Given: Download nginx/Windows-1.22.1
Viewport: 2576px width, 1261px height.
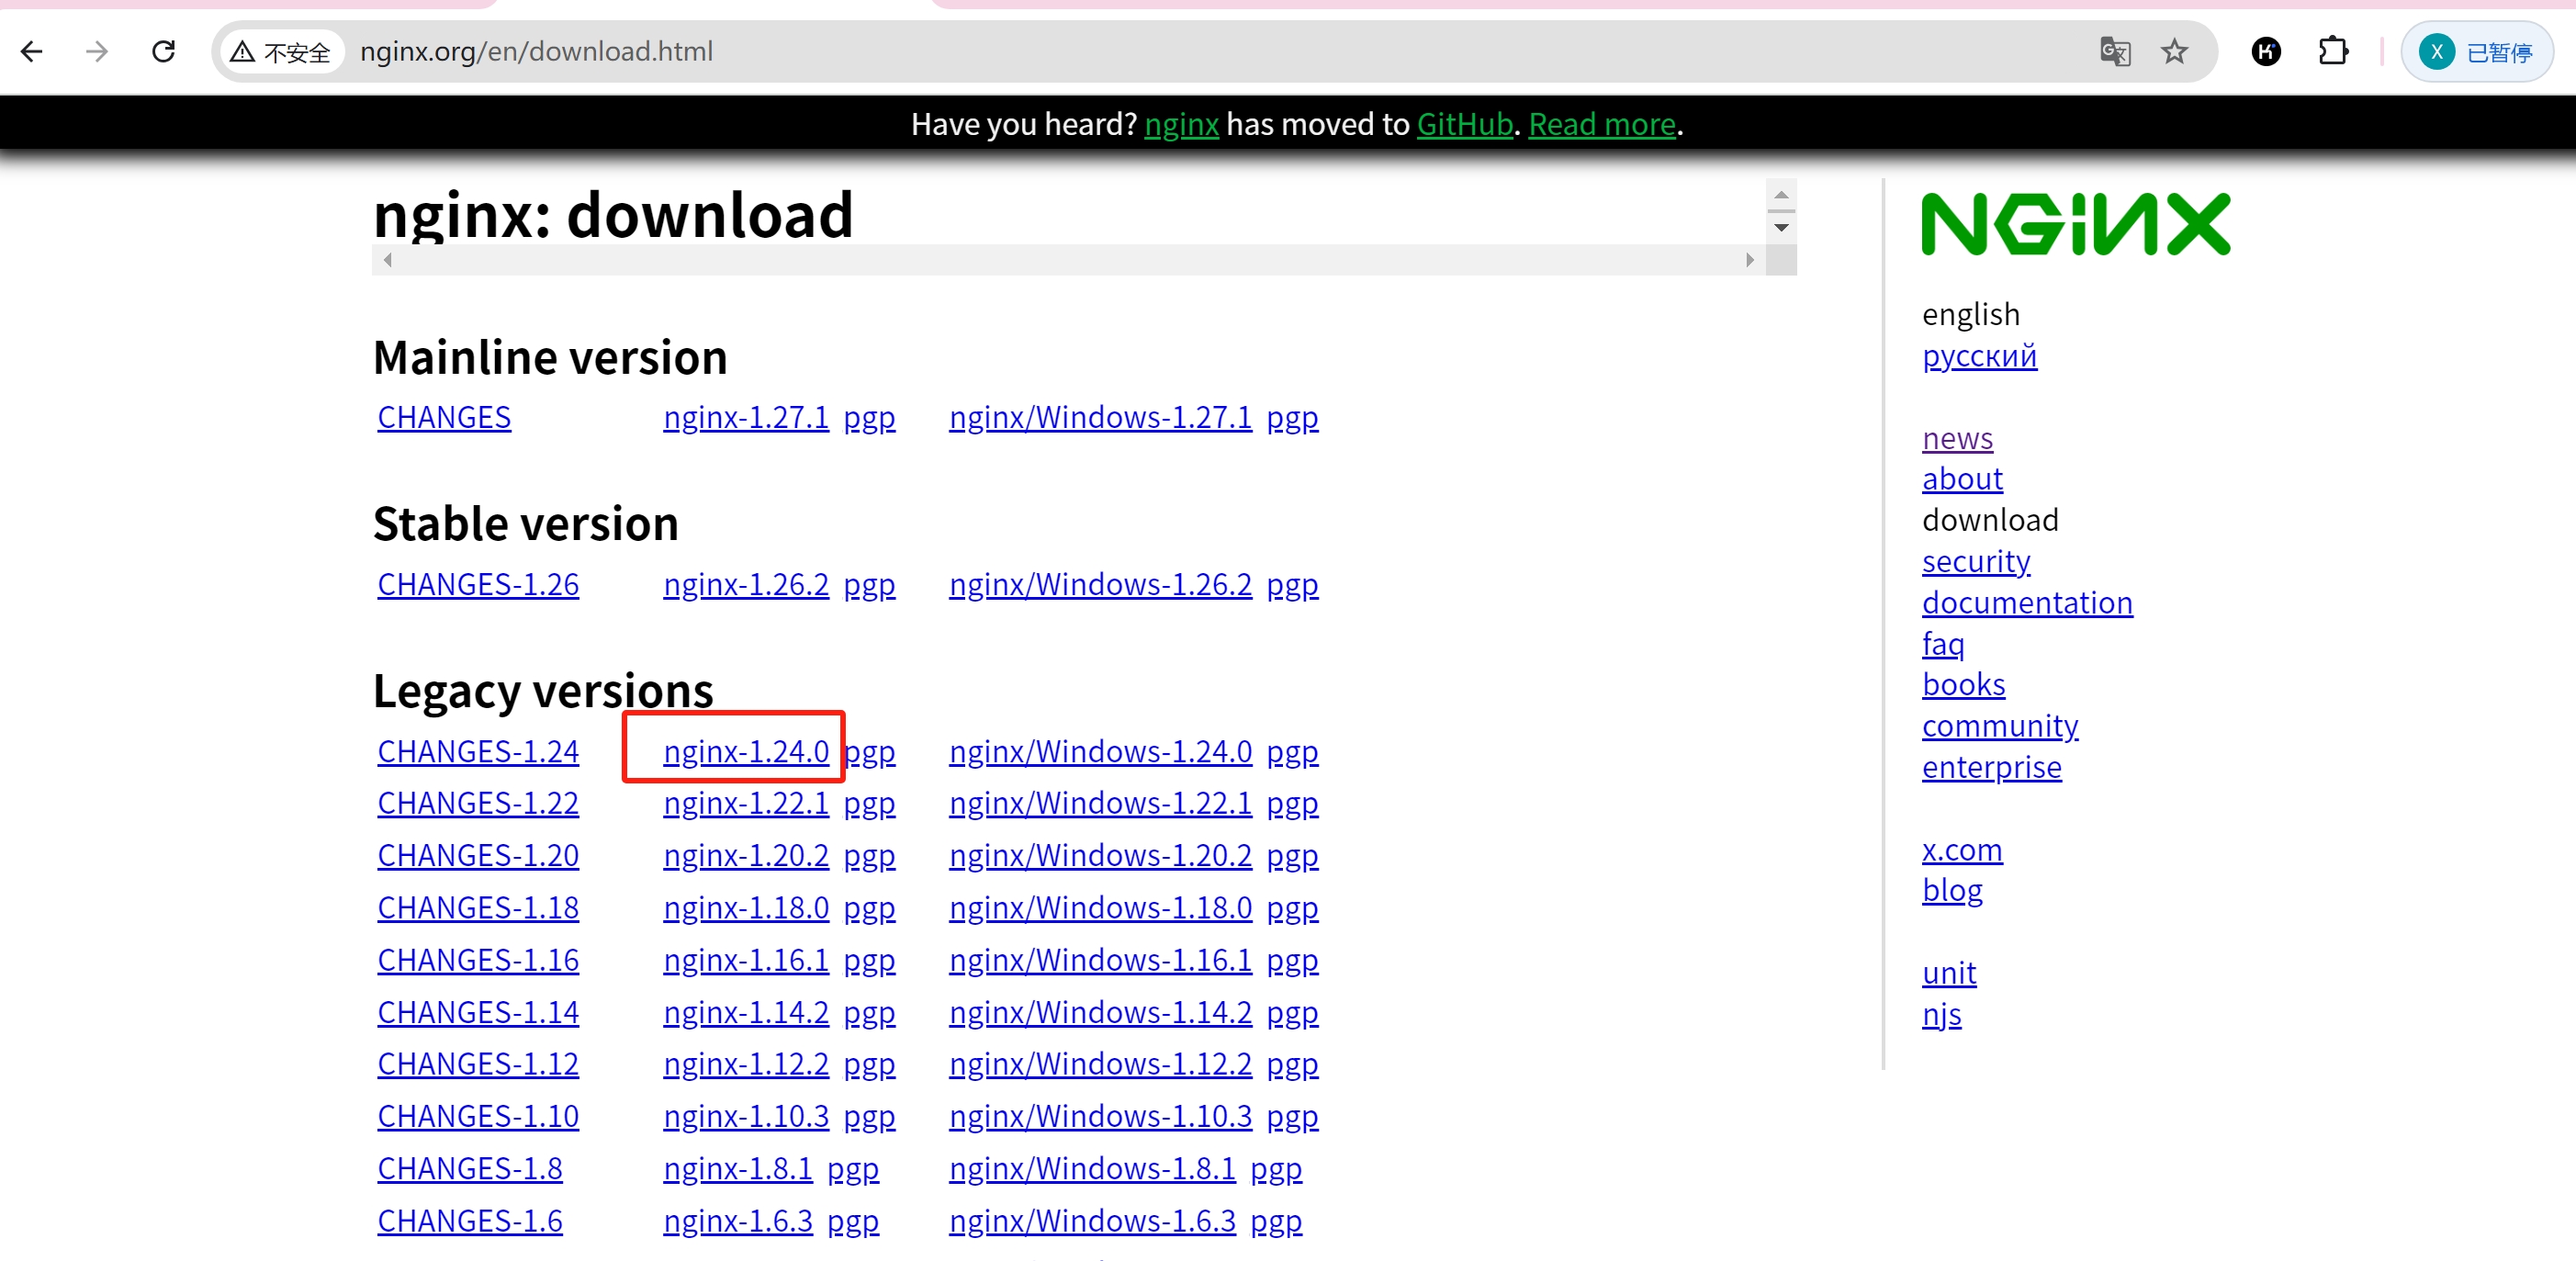Looking at the screenshot, I should 1100,803.
